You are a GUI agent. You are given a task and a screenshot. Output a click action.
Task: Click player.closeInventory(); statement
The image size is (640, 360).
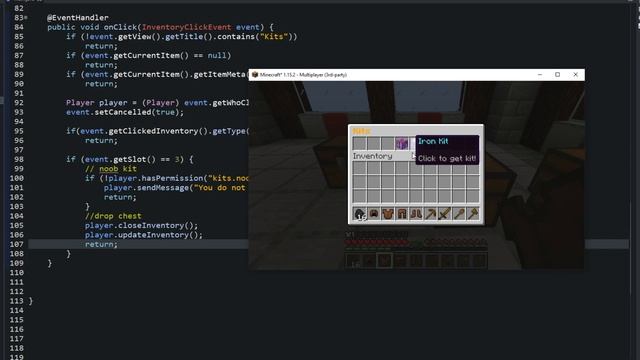tap(141, 225)
